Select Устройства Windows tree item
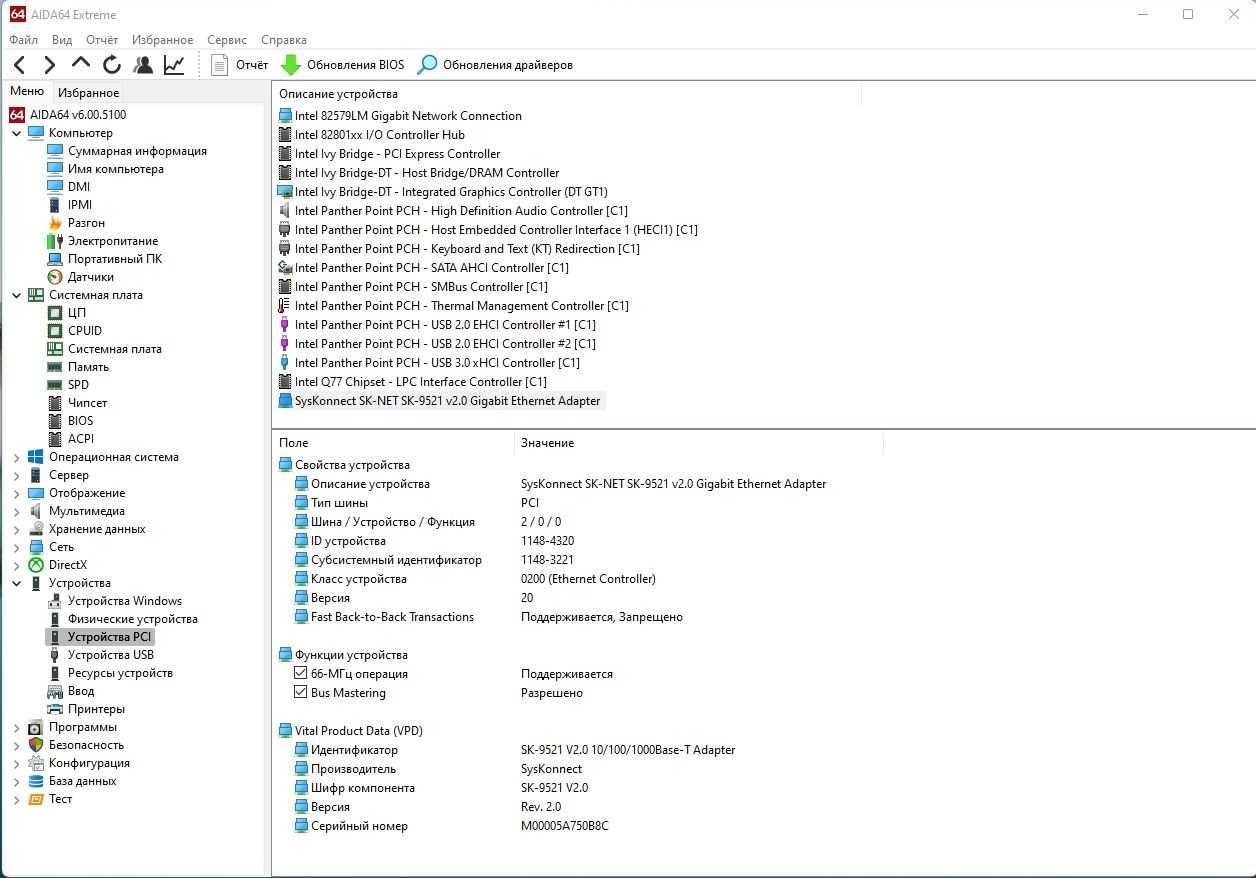The height and width of the screenshot is (878, 1256). pyautogui.click(x=125, y=601)
